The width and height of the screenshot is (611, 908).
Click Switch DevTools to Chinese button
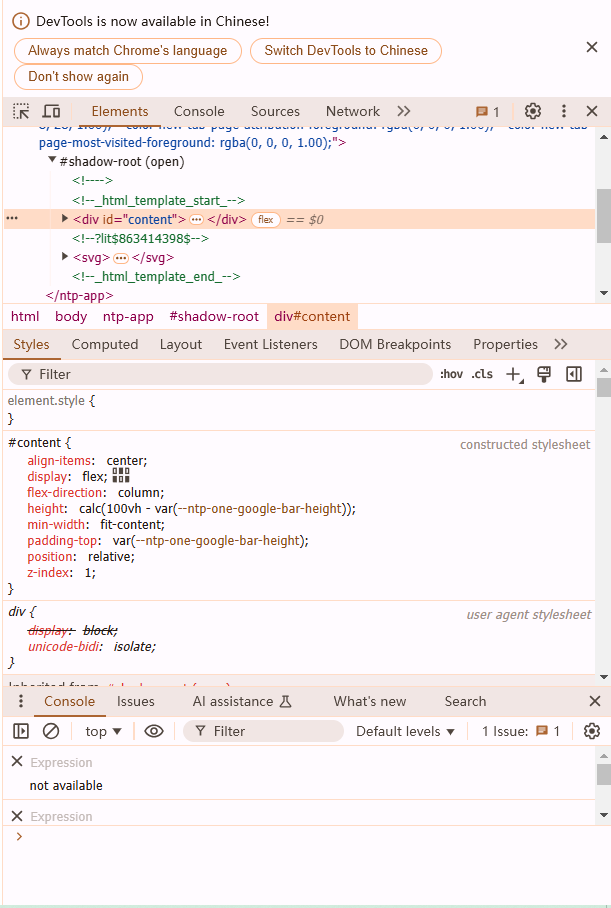tap(346, 50)
